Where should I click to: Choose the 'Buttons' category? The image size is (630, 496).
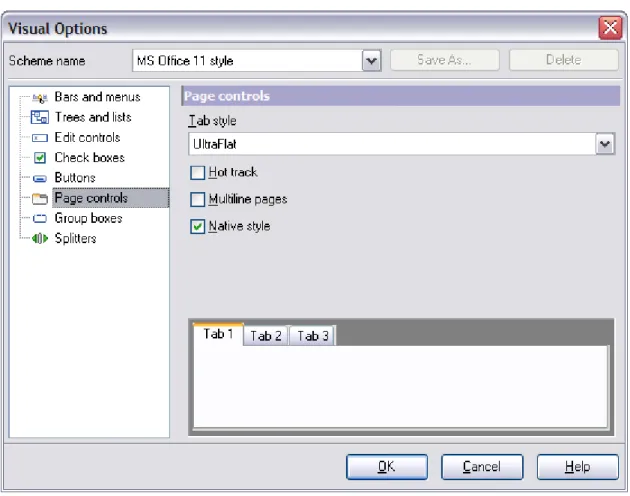[x=75, y=178]
